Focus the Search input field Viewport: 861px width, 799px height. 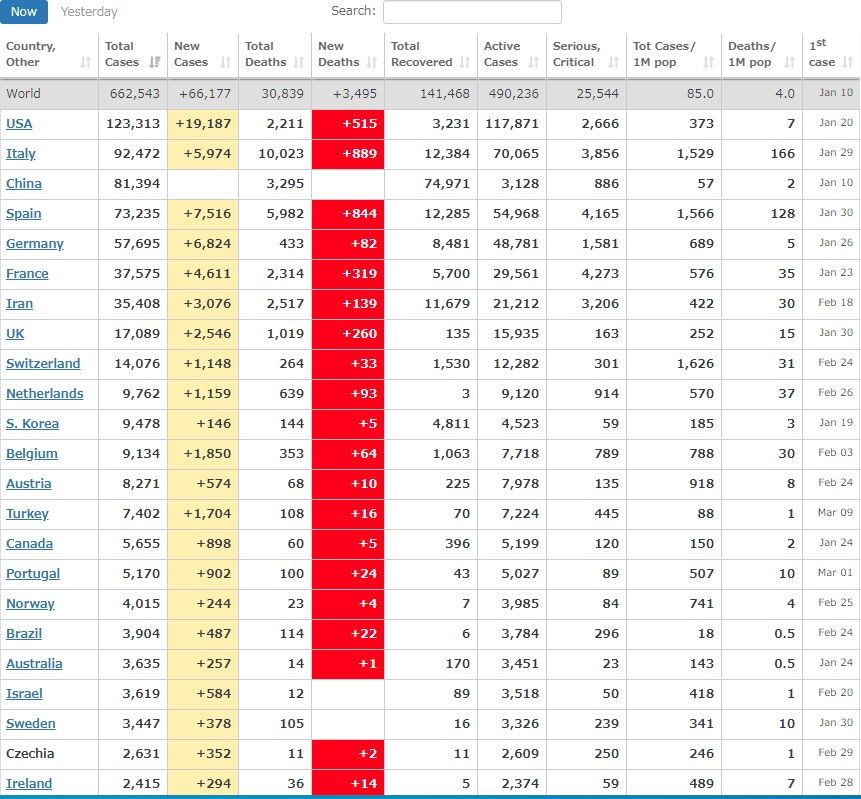pos(472,12)
